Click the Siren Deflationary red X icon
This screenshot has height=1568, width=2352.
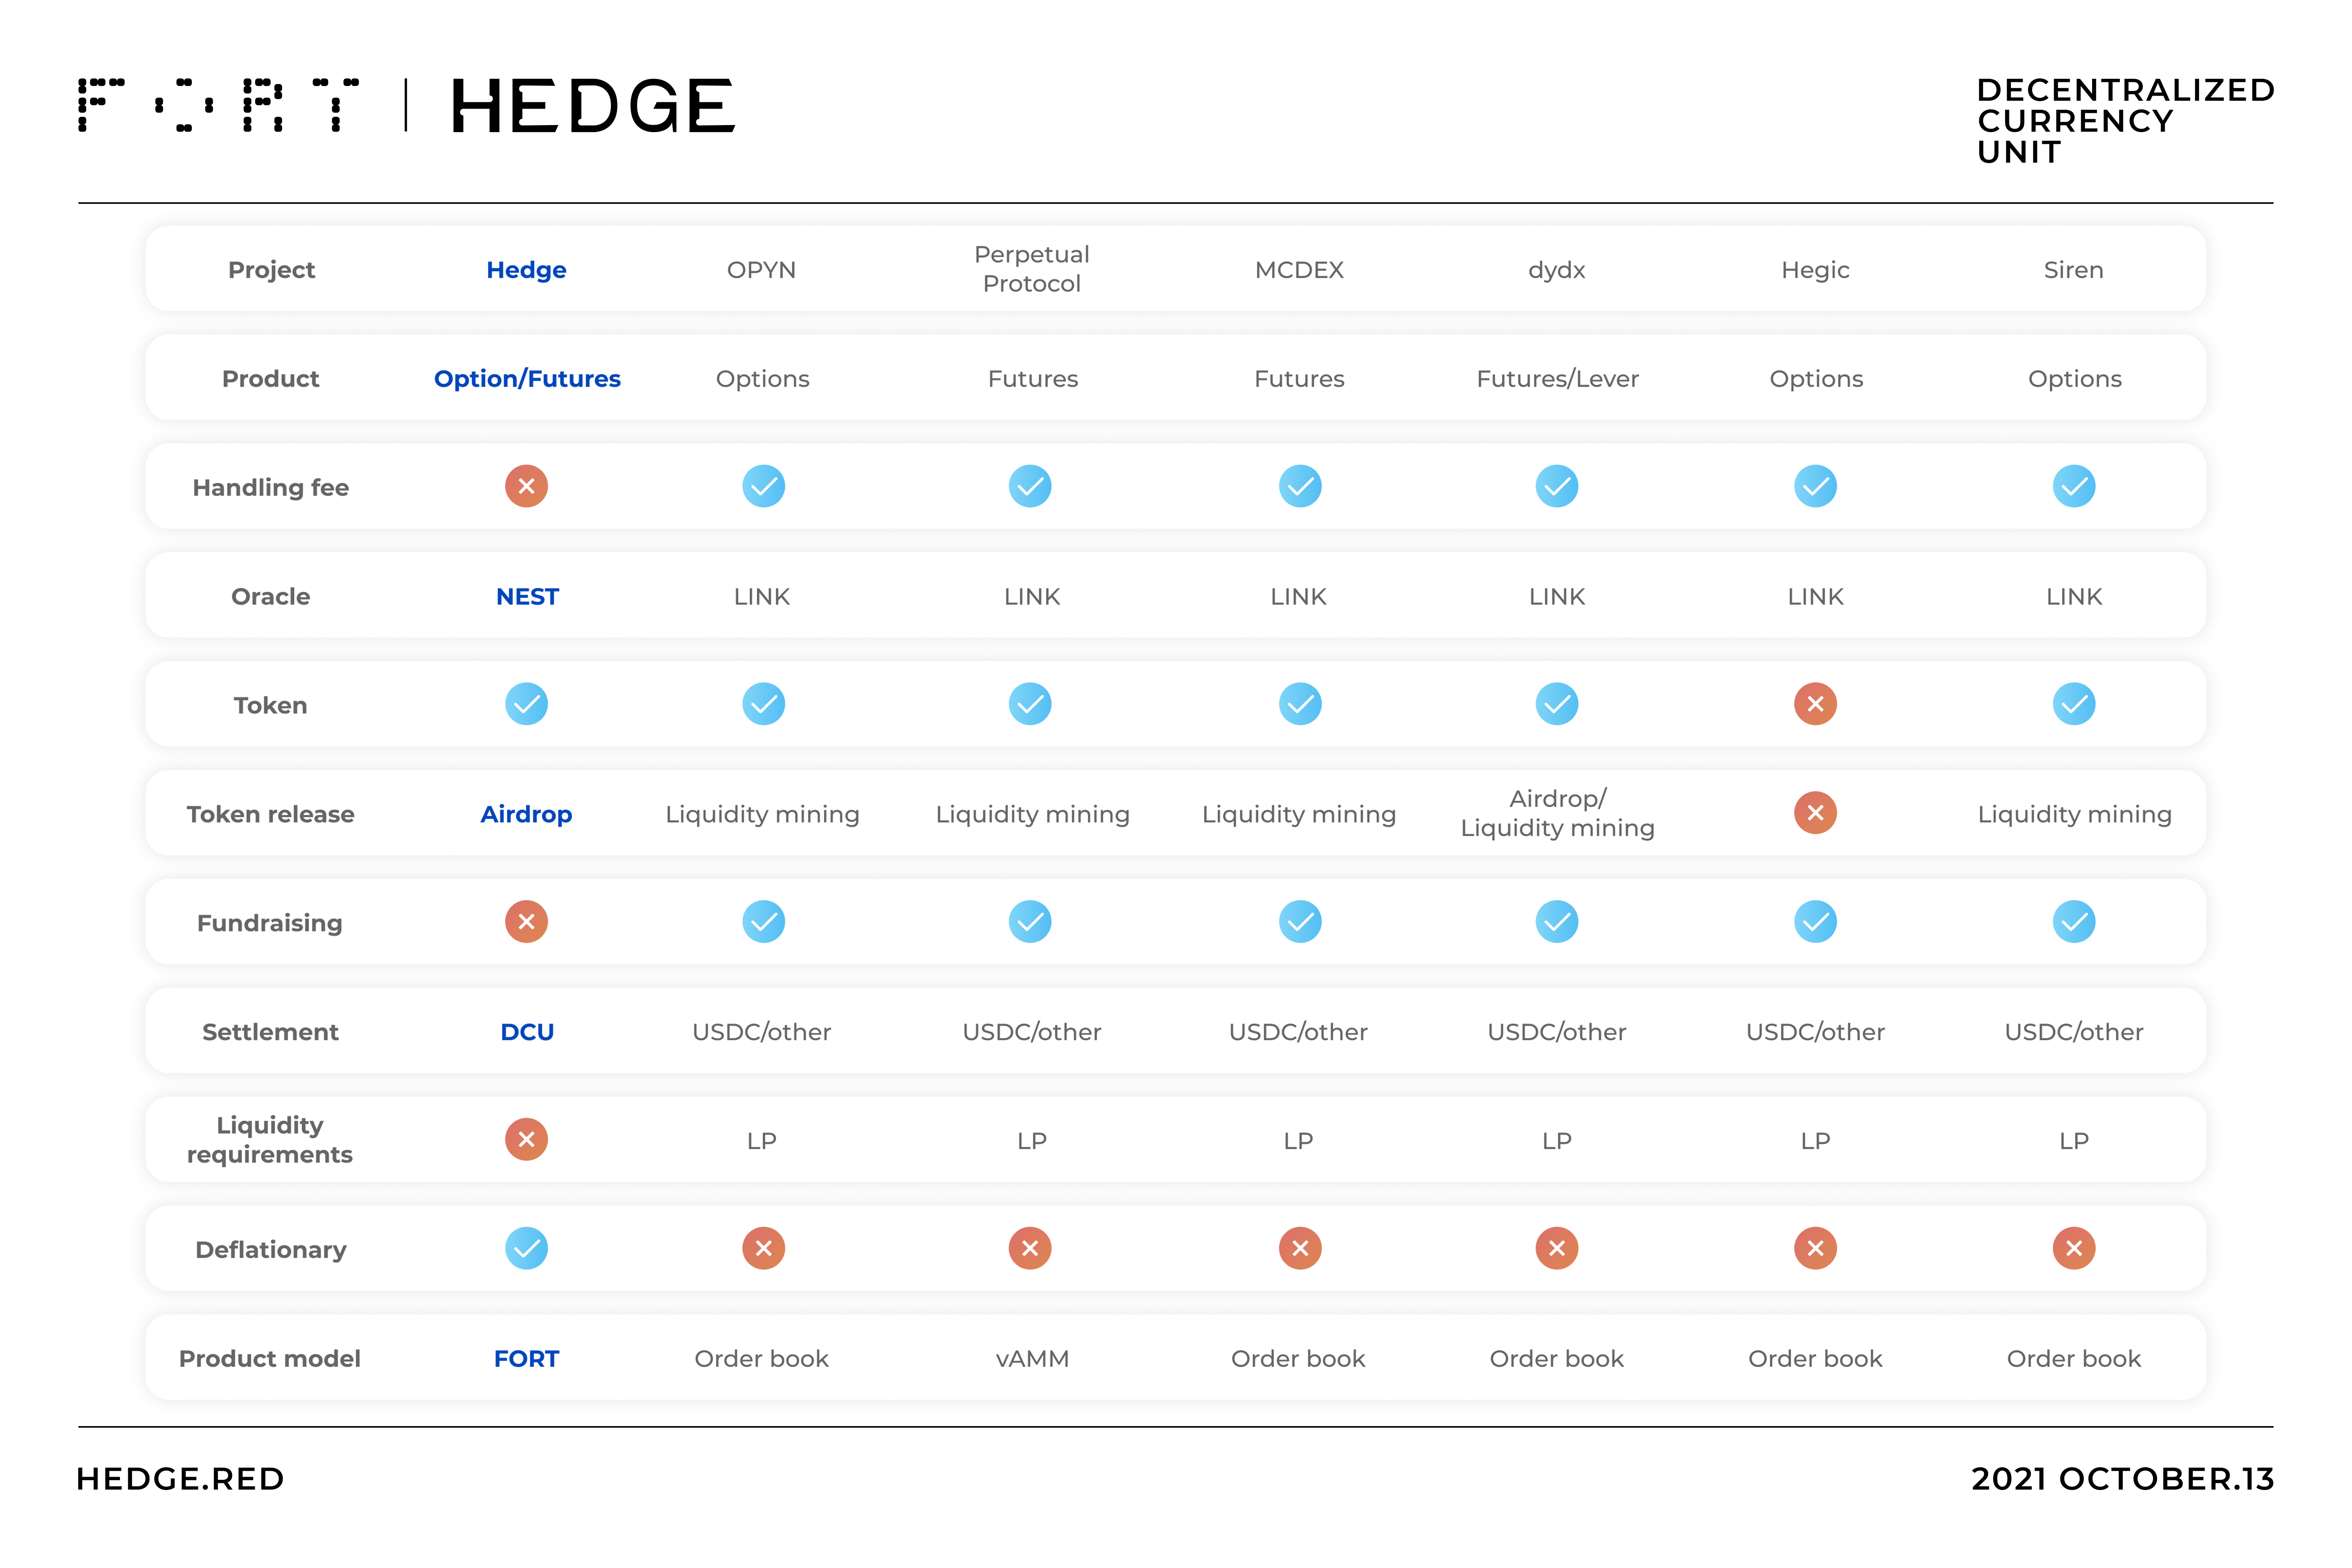(2074, 1248)
